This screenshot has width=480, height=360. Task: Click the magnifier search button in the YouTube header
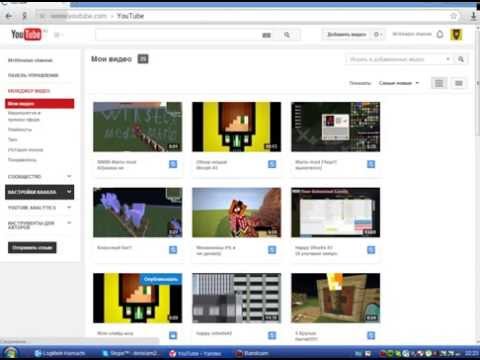[x=287, y=35]
